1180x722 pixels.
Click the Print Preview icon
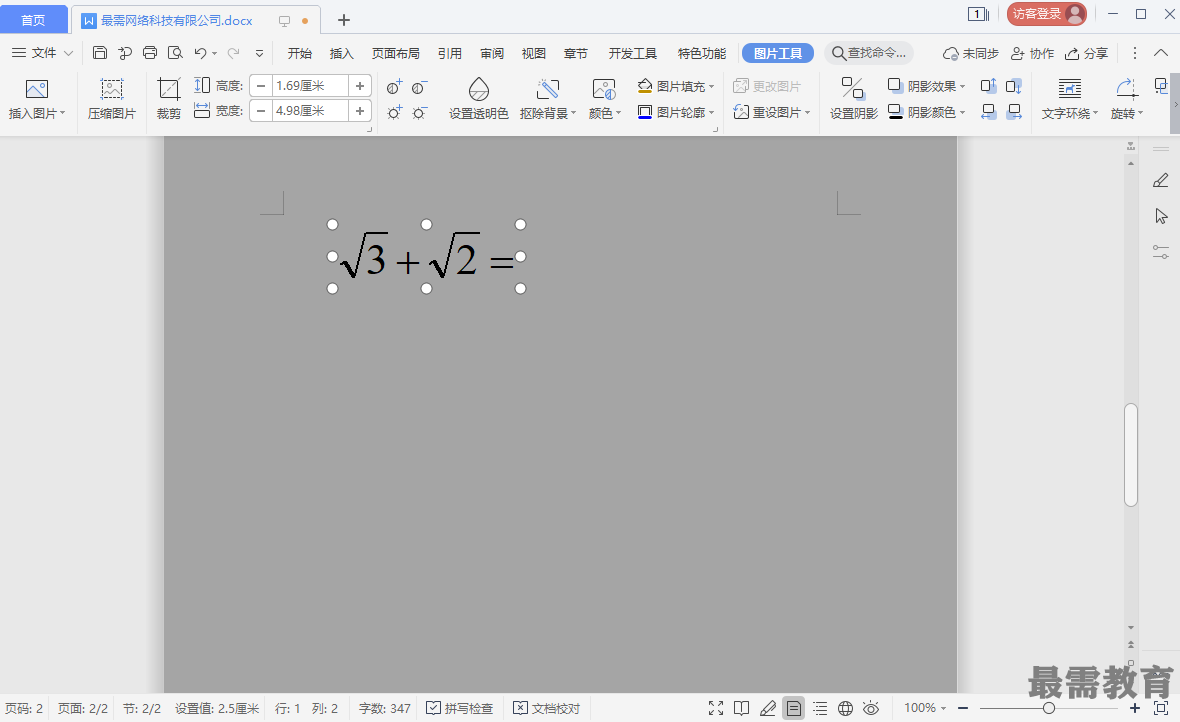[x=175, y=53]
